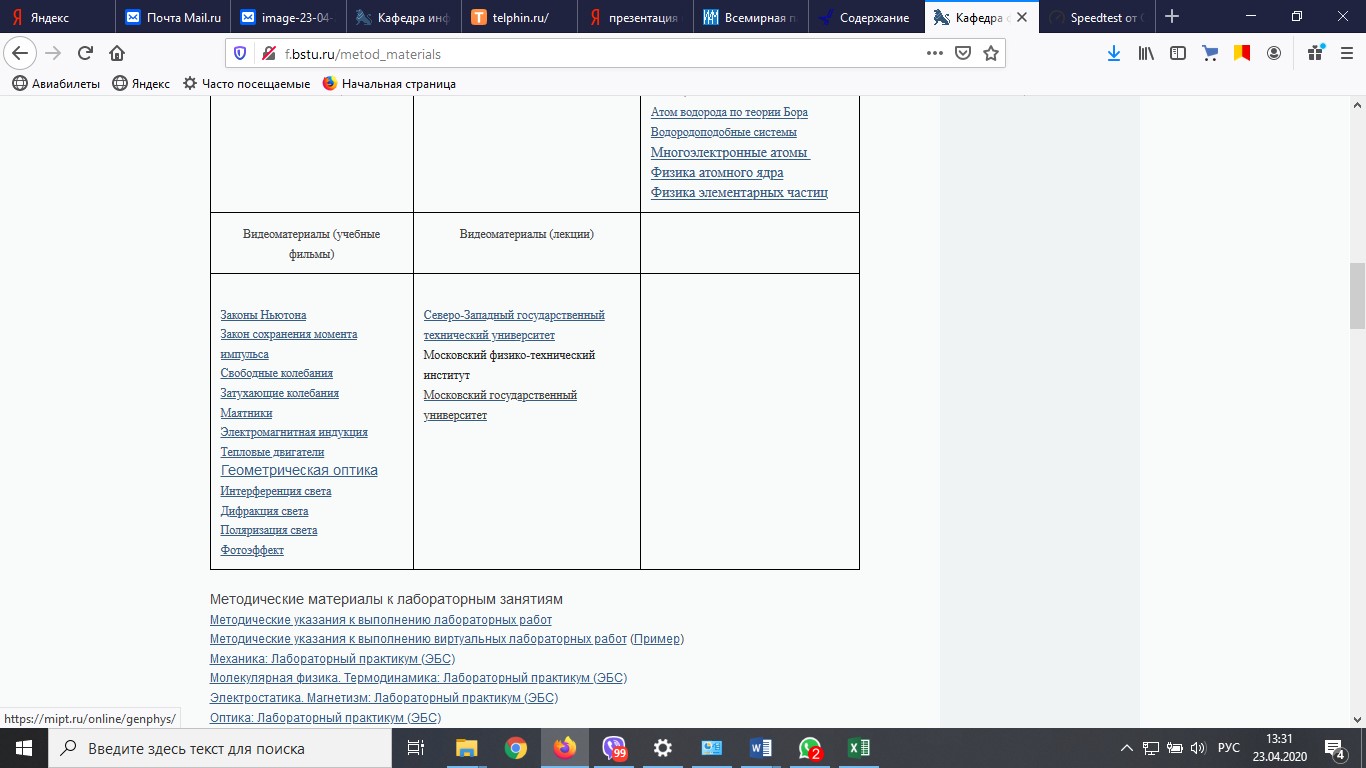Switch input language РУС

1229,748
